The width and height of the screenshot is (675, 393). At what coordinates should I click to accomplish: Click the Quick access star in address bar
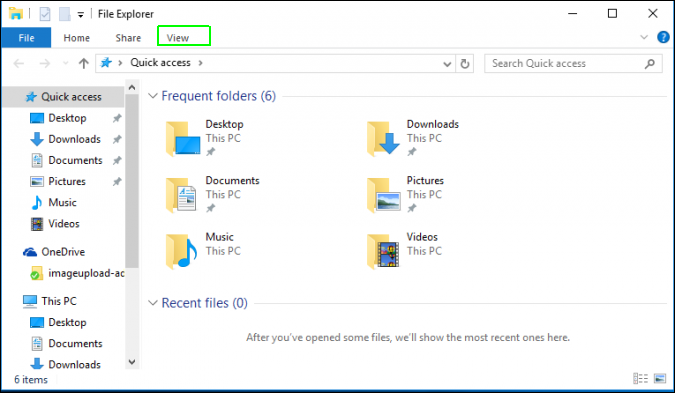(106, 63)
